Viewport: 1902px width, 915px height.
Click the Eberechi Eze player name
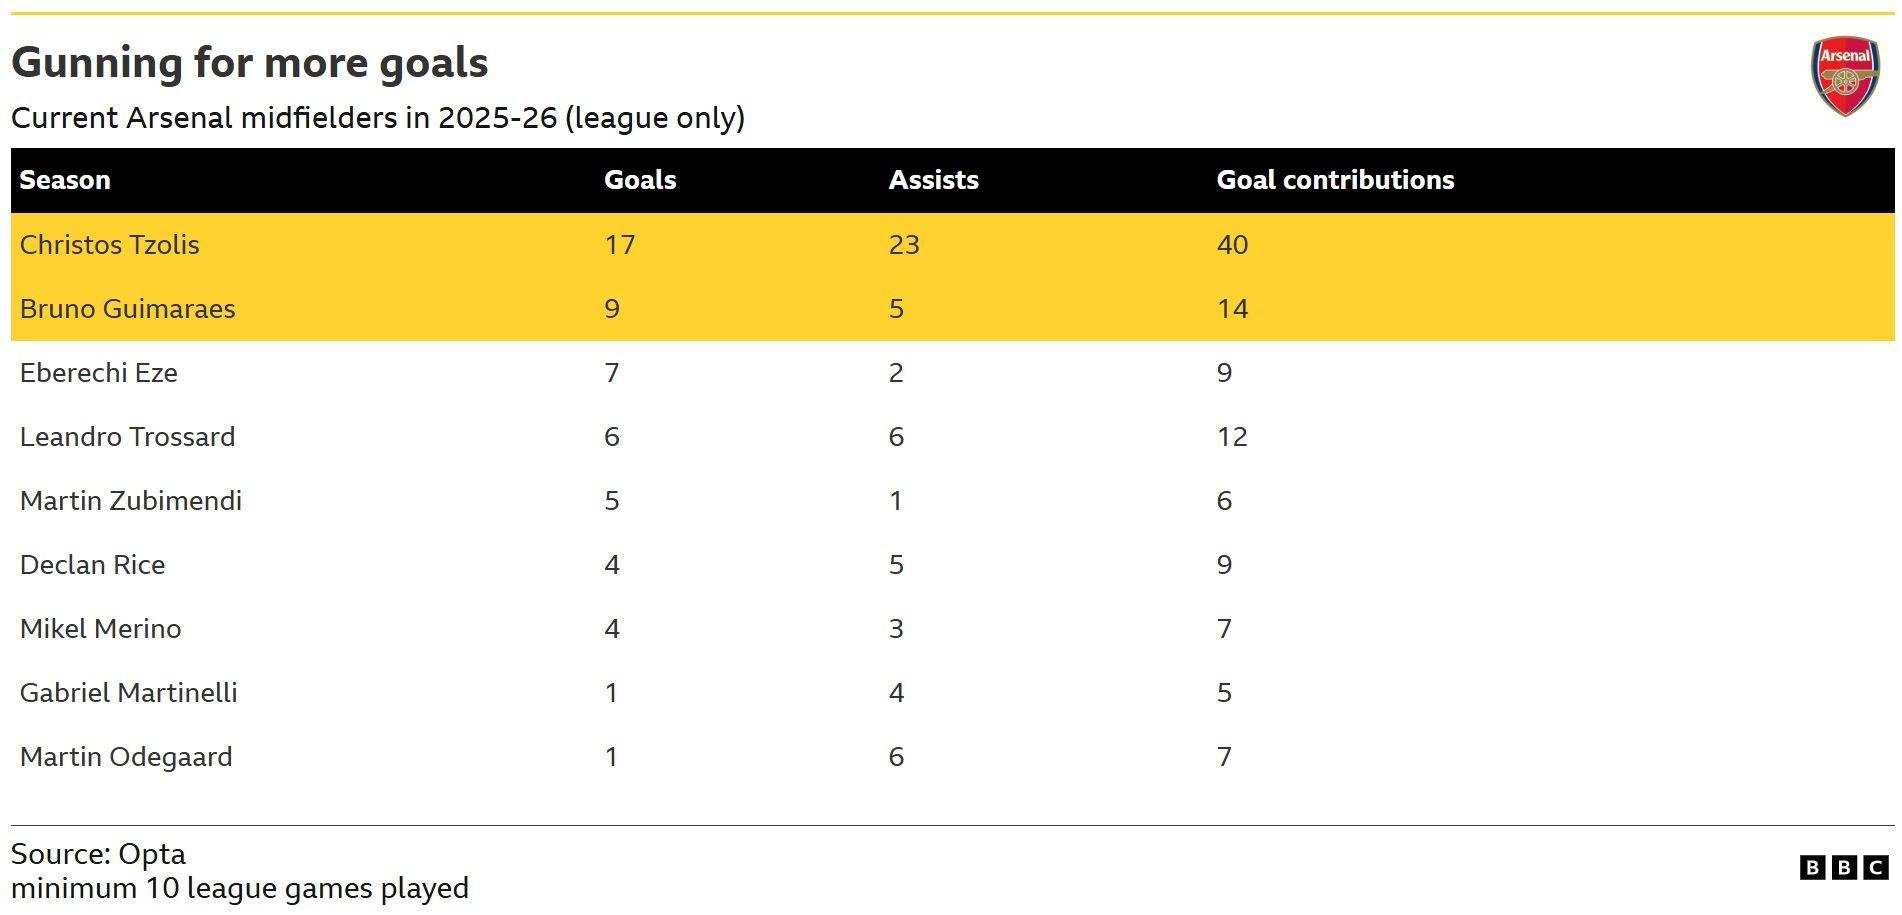click(99, 373)
